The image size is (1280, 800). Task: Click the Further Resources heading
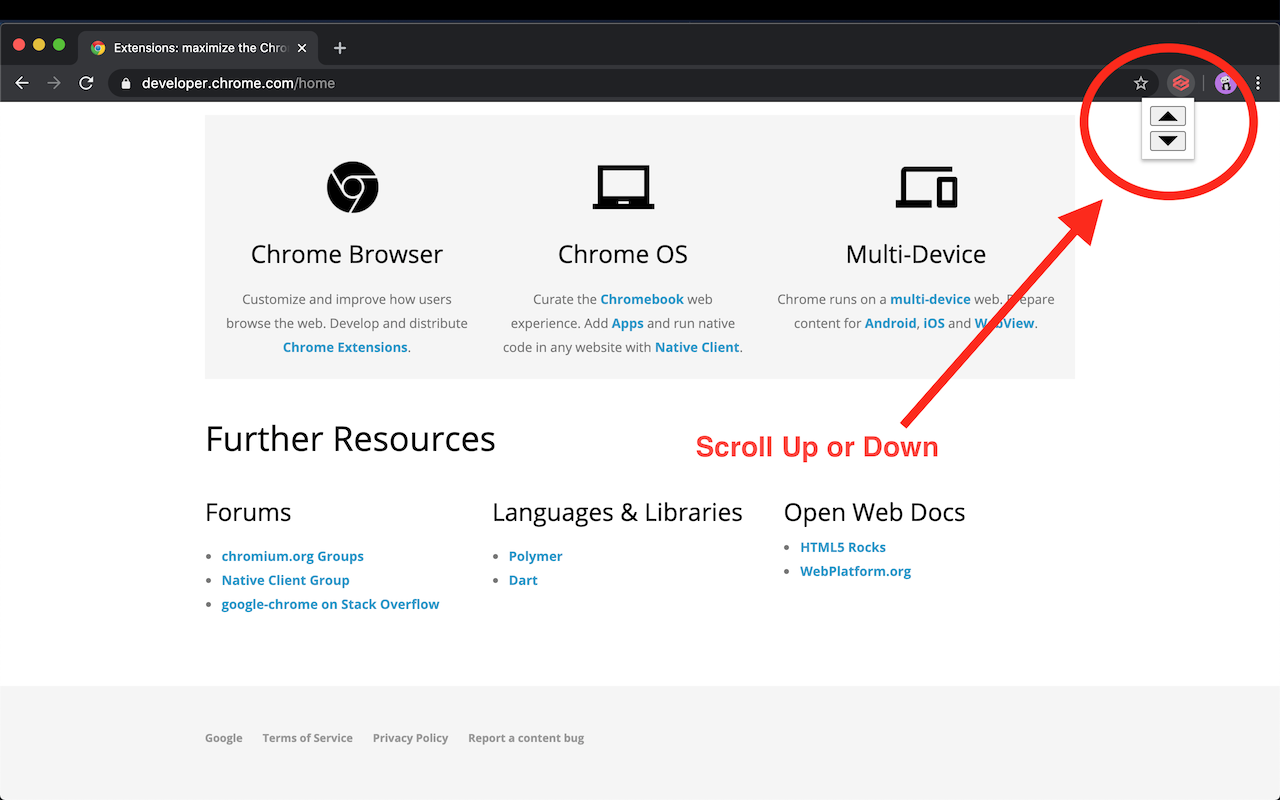point(350,438)
